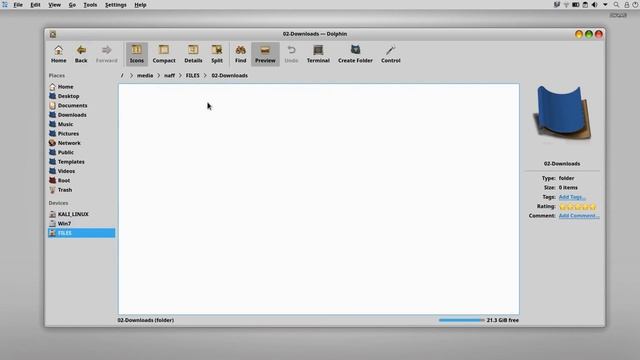Open the Go menu
Screen dimensions: 640x360
coord(72,5)
